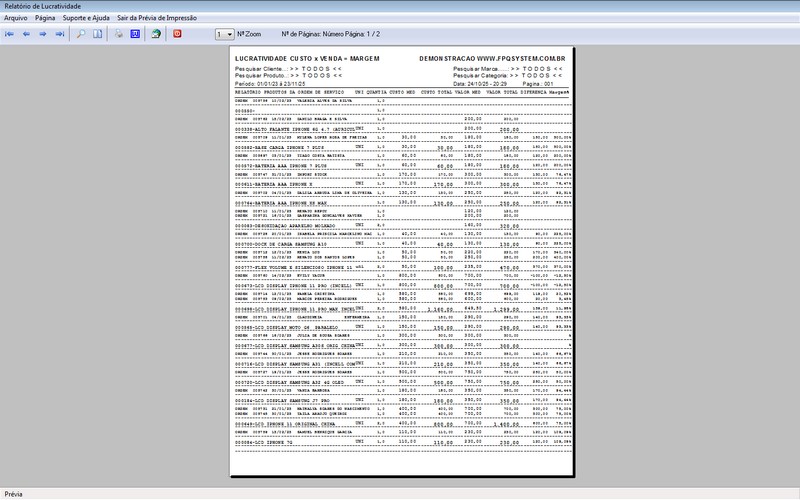The image size is (800, 500).
Task: Jump to the last page of the report
Action: [60, 34]
